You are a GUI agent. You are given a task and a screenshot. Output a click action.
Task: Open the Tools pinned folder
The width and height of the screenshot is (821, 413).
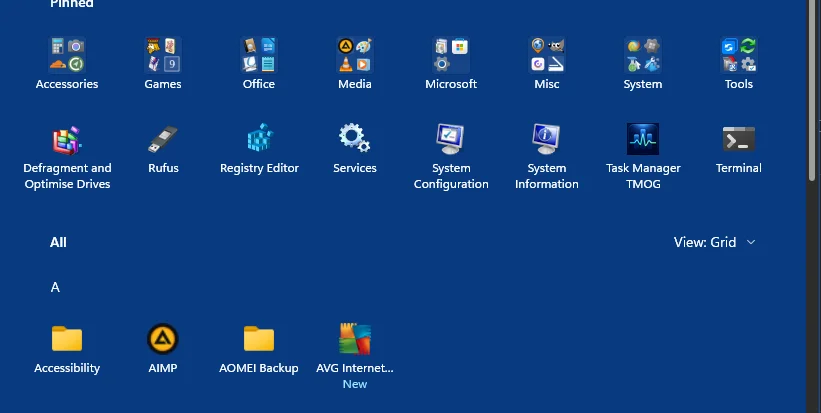pos(739,64)
